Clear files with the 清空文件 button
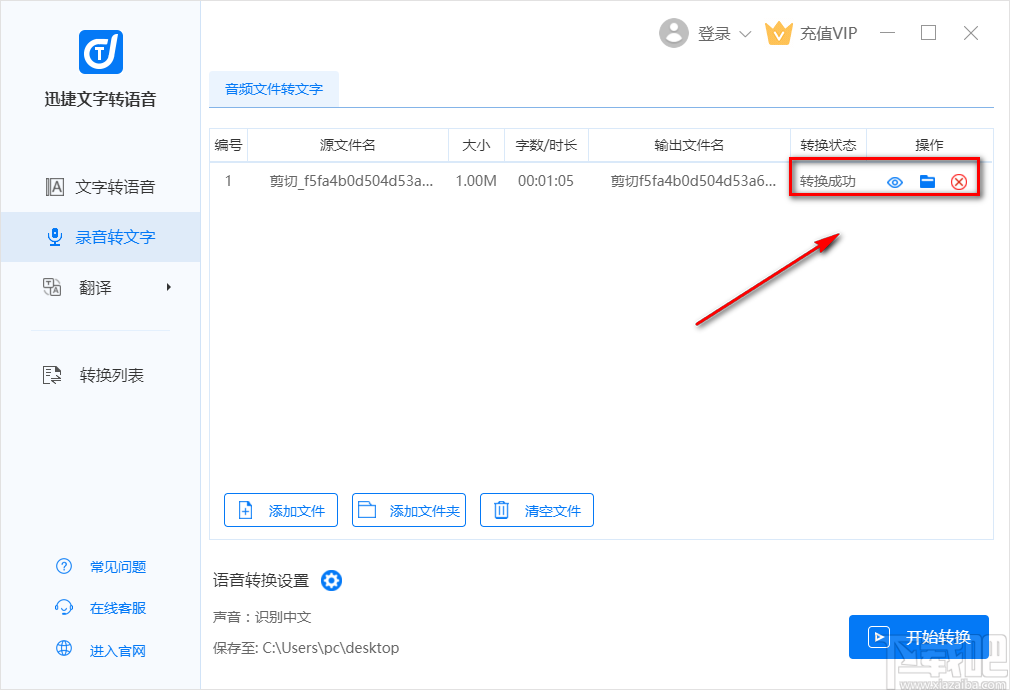Viewport: 1010px width, 690px height. coord(537,510)
